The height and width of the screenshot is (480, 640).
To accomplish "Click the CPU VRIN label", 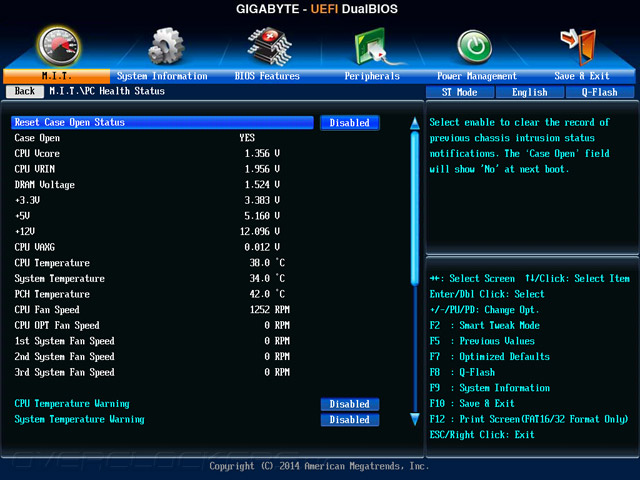I will click(35, 169).
